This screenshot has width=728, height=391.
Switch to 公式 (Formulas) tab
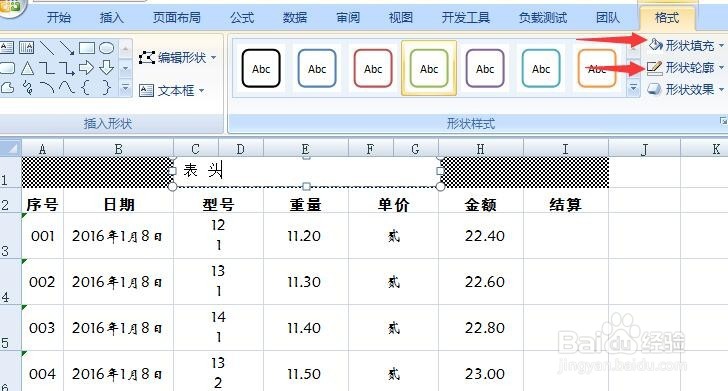tap(242, 18)
